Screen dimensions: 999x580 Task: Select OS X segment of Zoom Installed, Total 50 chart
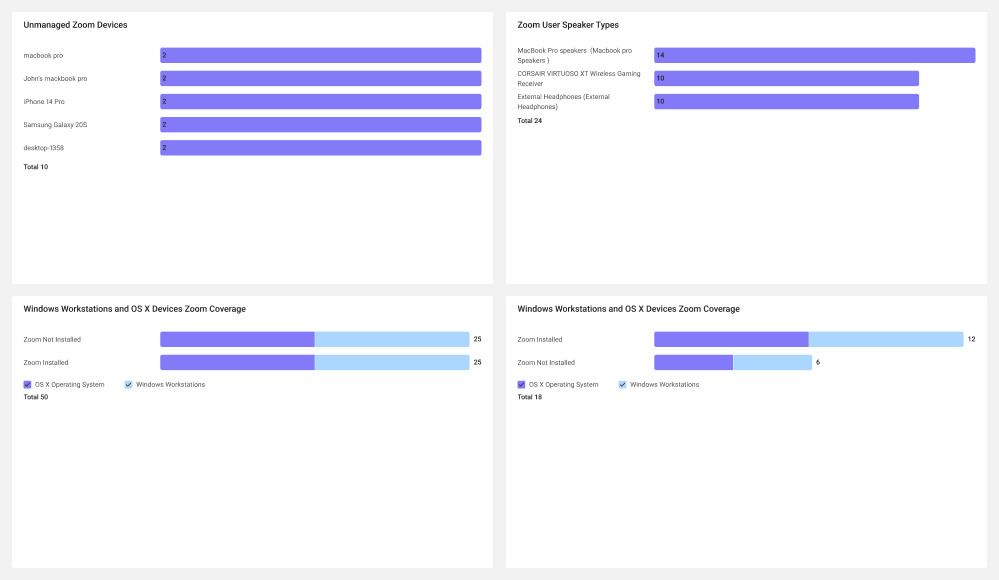click(237, 362)
